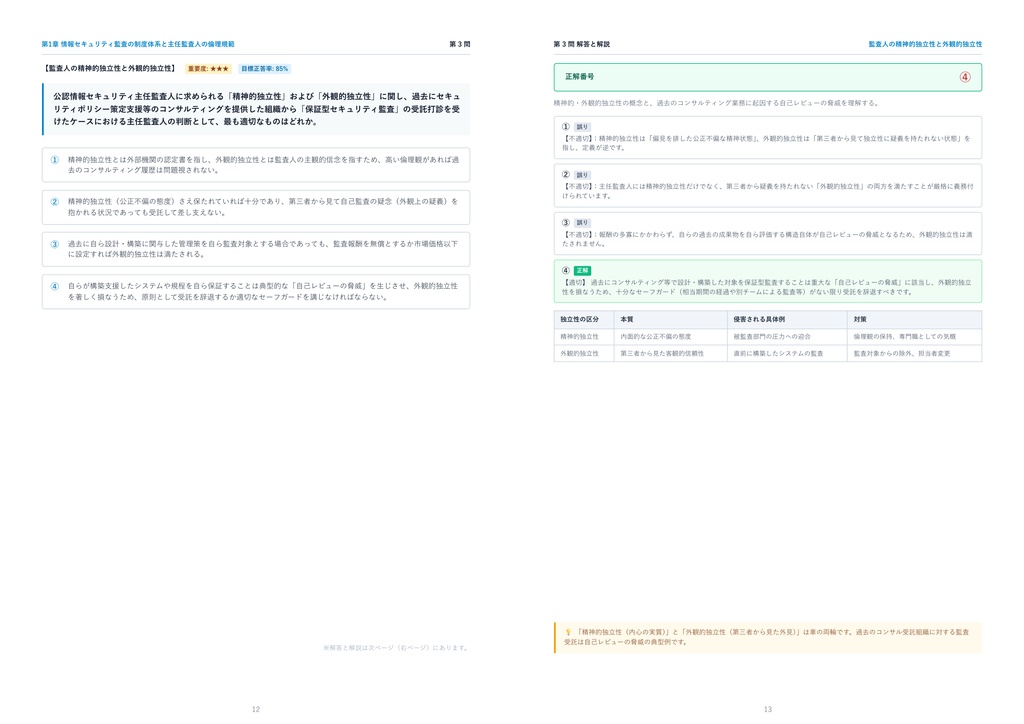
Task: Click explanation ② text about 両方を満たすこと
Action: [x=767, y=191]
